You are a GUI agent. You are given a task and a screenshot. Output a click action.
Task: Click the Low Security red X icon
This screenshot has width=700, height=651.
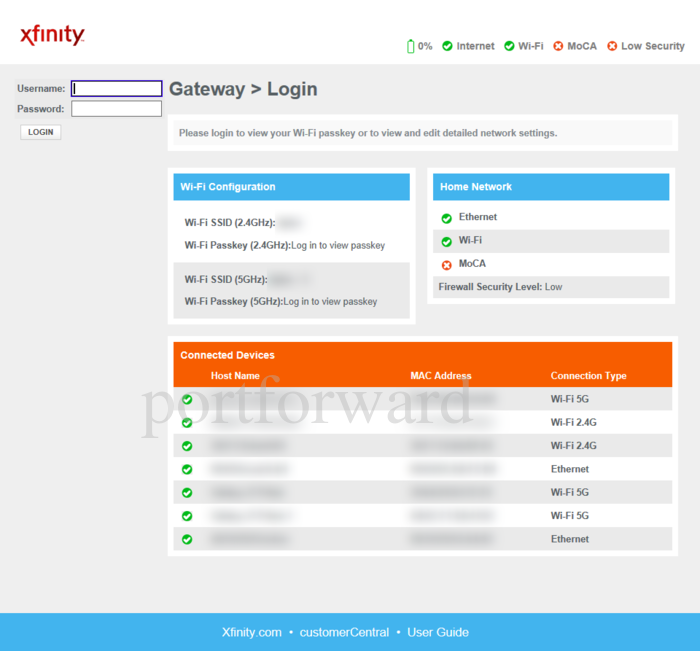(x=612, y=46)
